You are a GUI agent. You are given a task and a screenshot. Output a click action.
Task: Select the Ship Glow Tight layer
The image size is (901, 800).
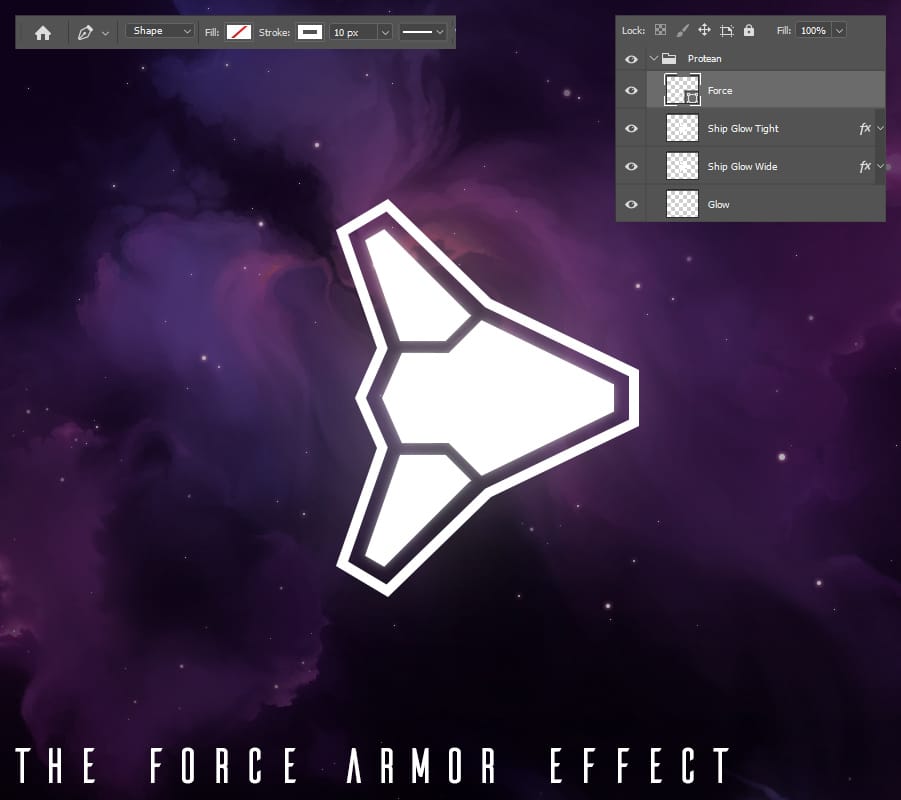click(743, 129)
